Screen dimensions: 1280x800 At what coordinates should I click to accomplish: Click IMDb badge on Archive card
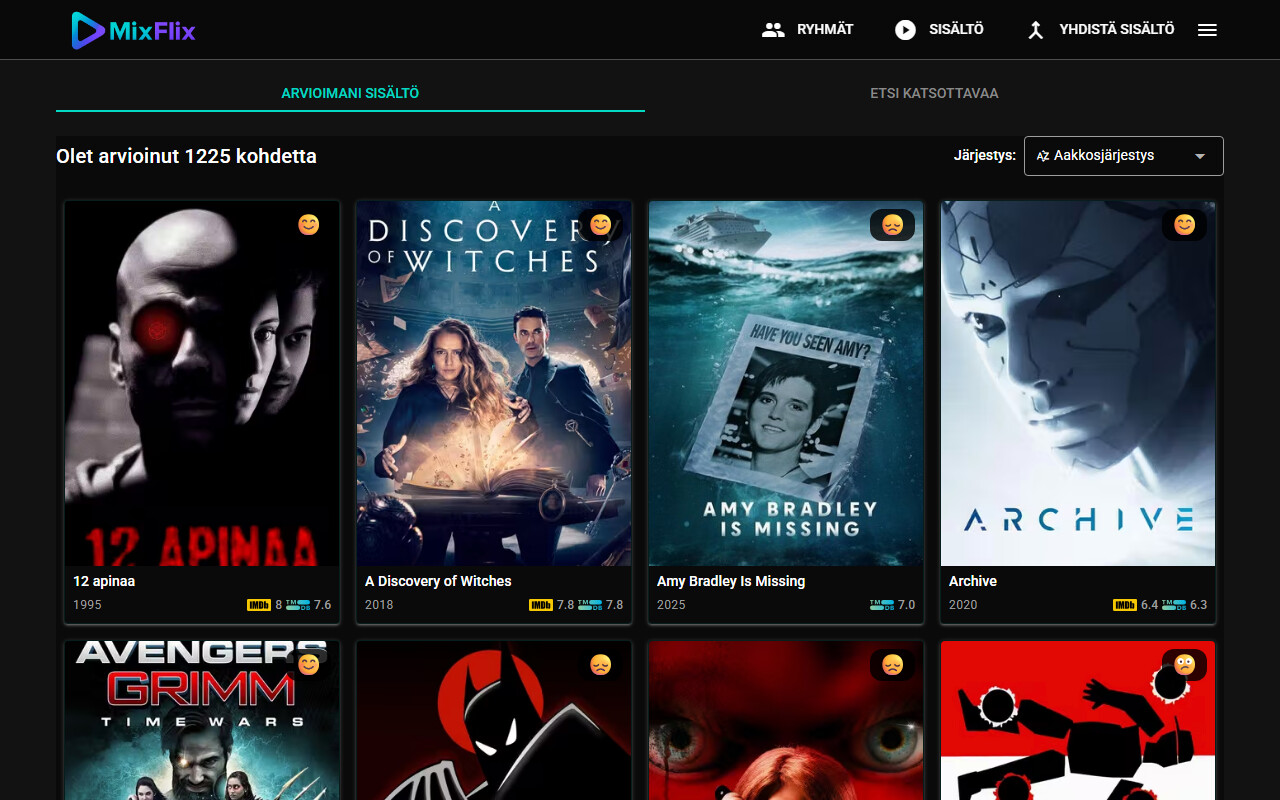[1125, 605]
